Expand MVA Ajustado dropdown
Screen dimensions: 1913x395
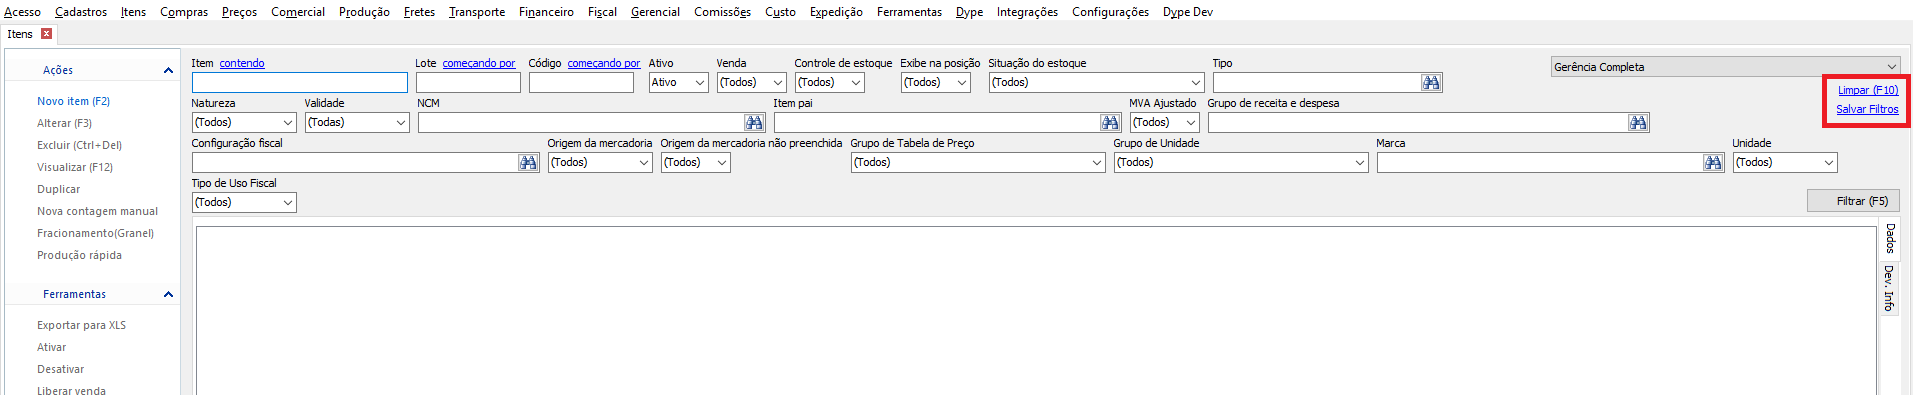coord(1165,123)
